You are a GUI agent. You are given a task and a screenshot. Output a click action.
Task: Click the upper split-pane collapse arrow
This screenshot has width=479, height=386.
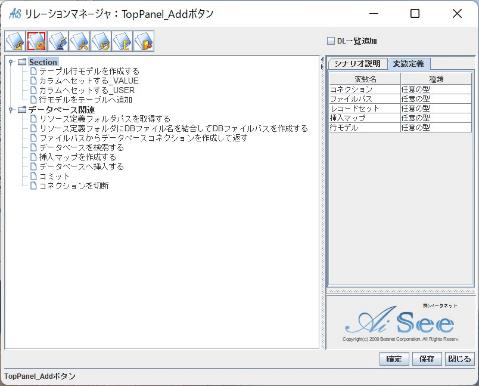[322, 59]
